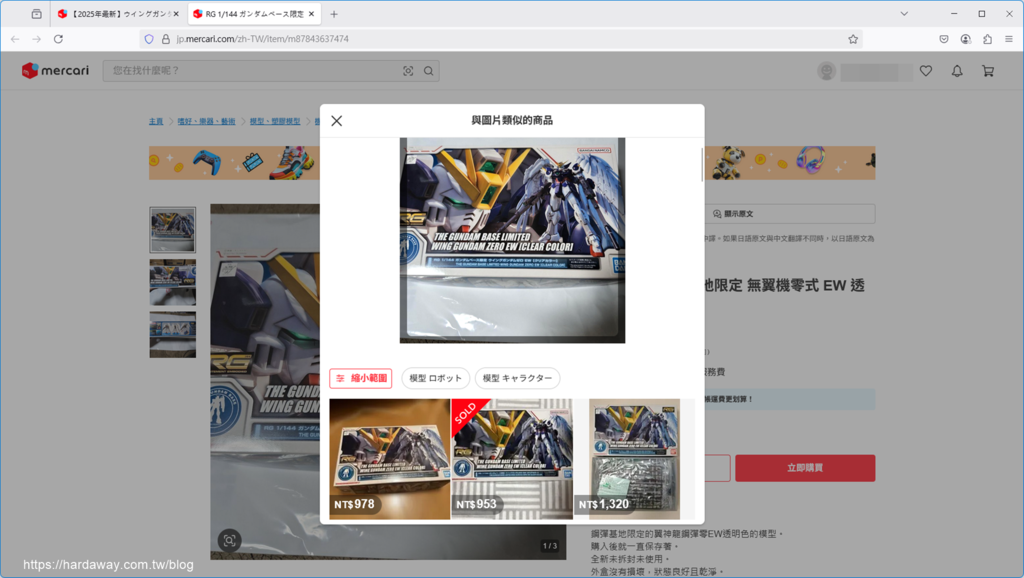Open the Pocket save icon
Viewport: 1024px width, 578px height.
tap(944, 39)
